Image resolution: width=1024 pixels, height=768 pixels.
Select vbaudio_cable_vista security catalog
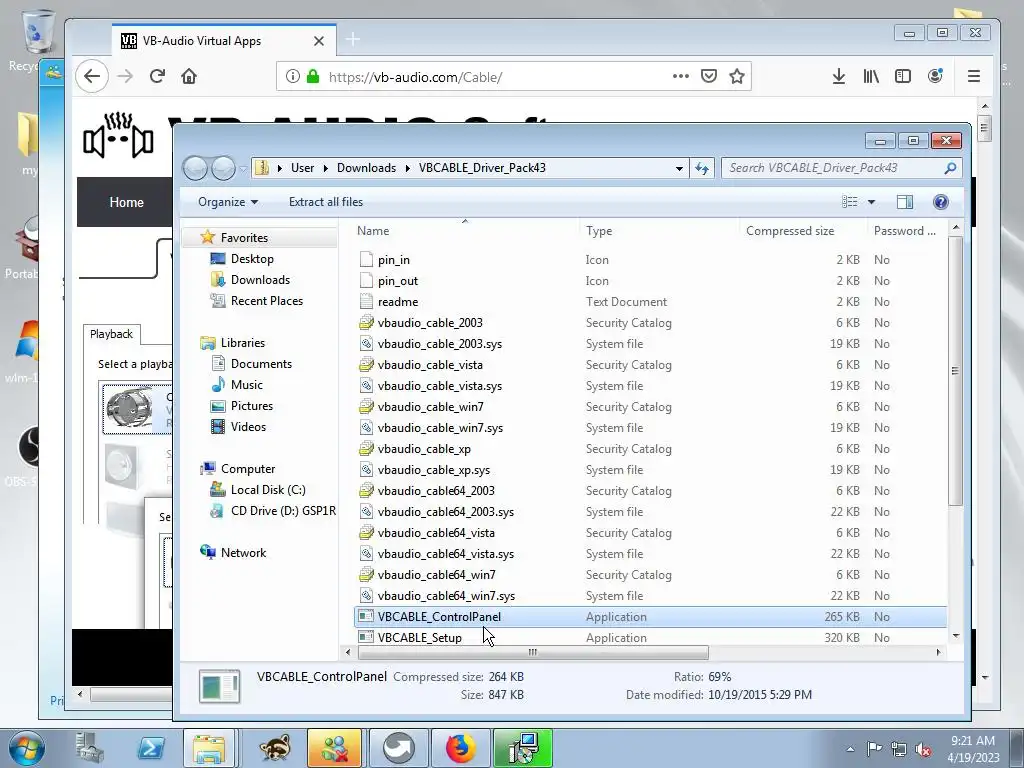click(x=430, y=364)
